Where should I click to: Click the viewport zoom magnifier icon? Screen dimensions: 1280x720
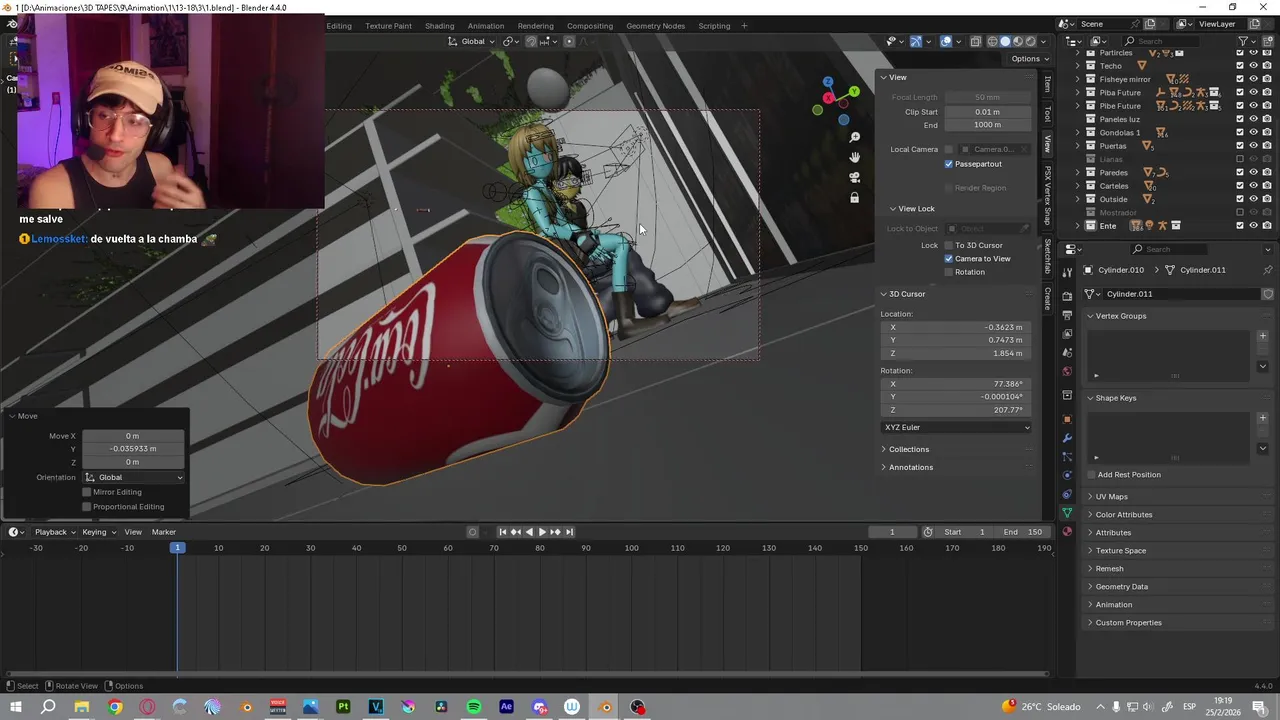[855, 137]
